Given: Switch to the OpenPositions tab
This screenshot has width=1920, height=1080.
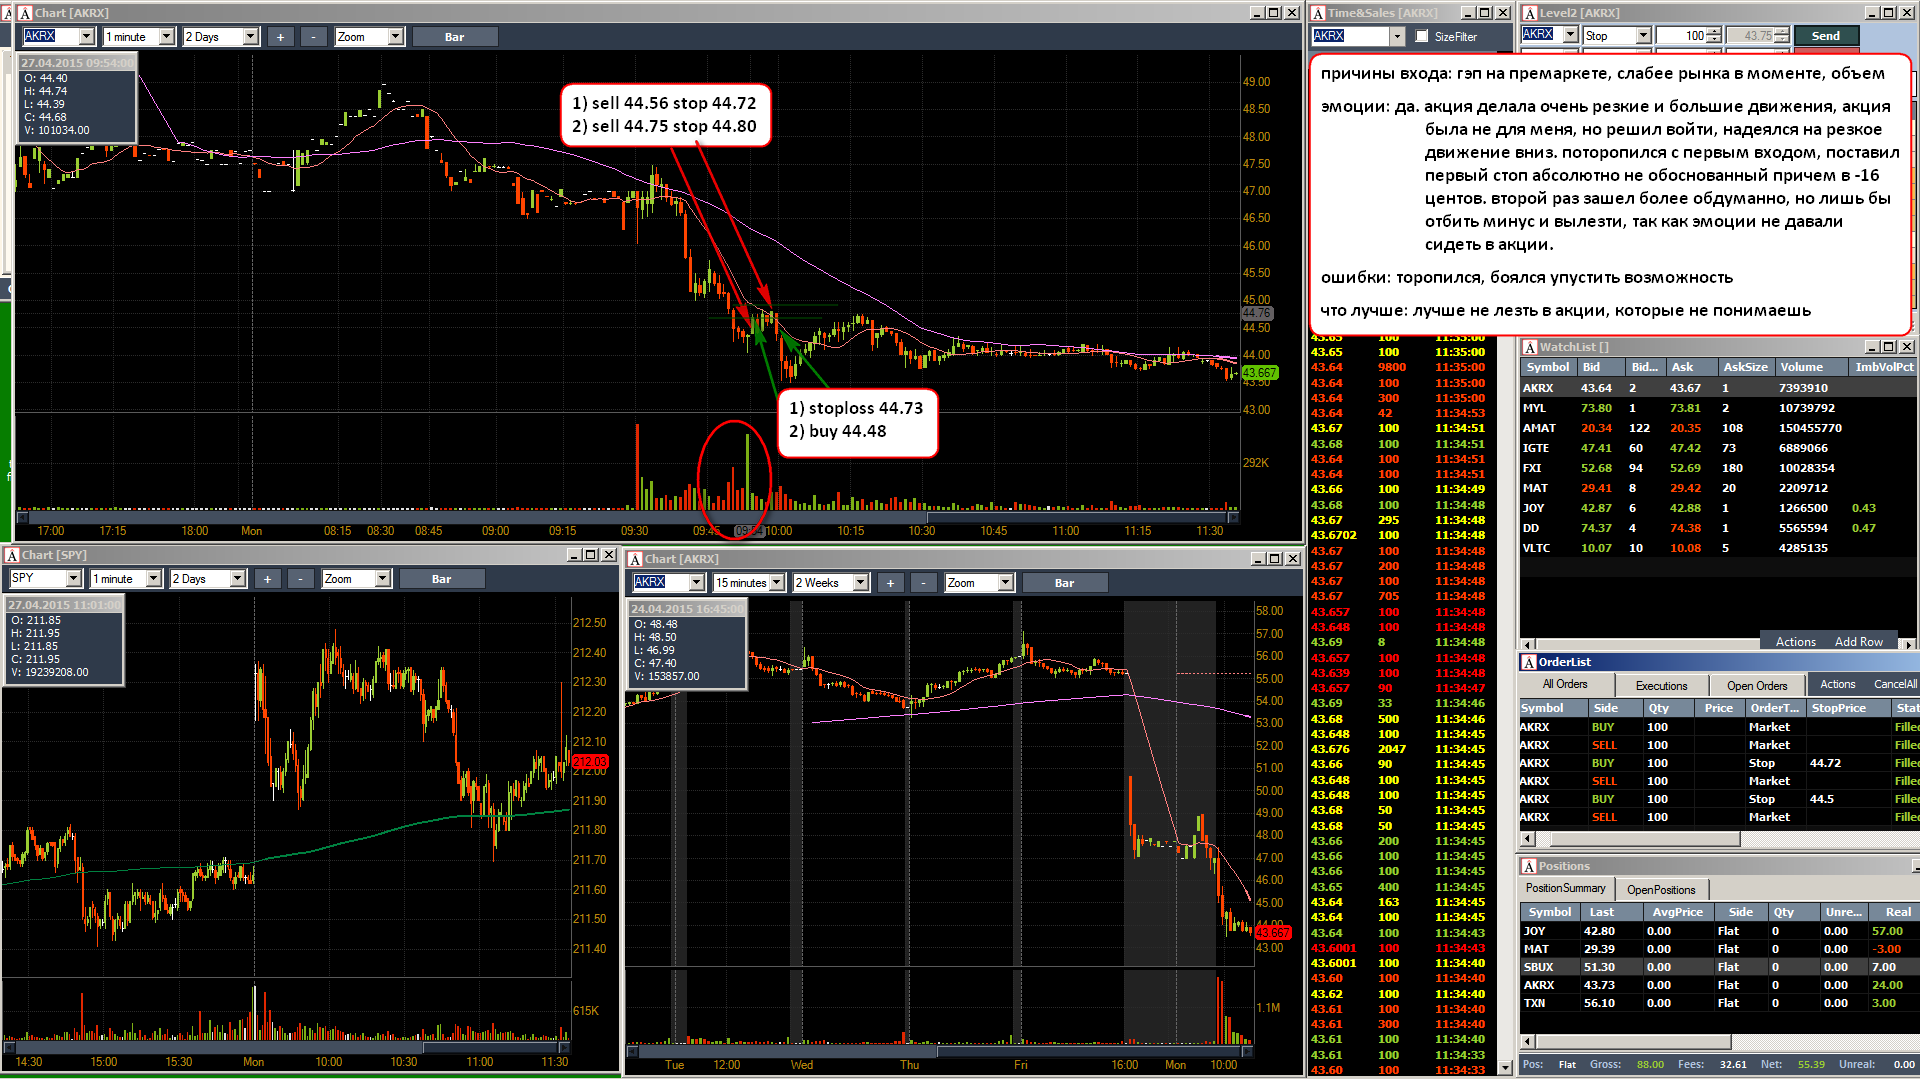Looking at the screenshot, I should pyautogui.click(x=1661, y=889).
